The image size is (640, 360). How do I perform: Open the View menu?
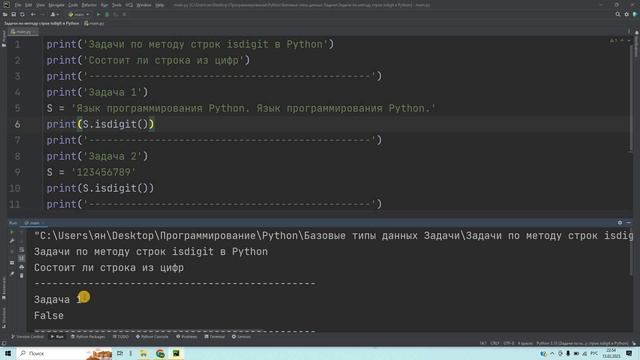(40, 5)
